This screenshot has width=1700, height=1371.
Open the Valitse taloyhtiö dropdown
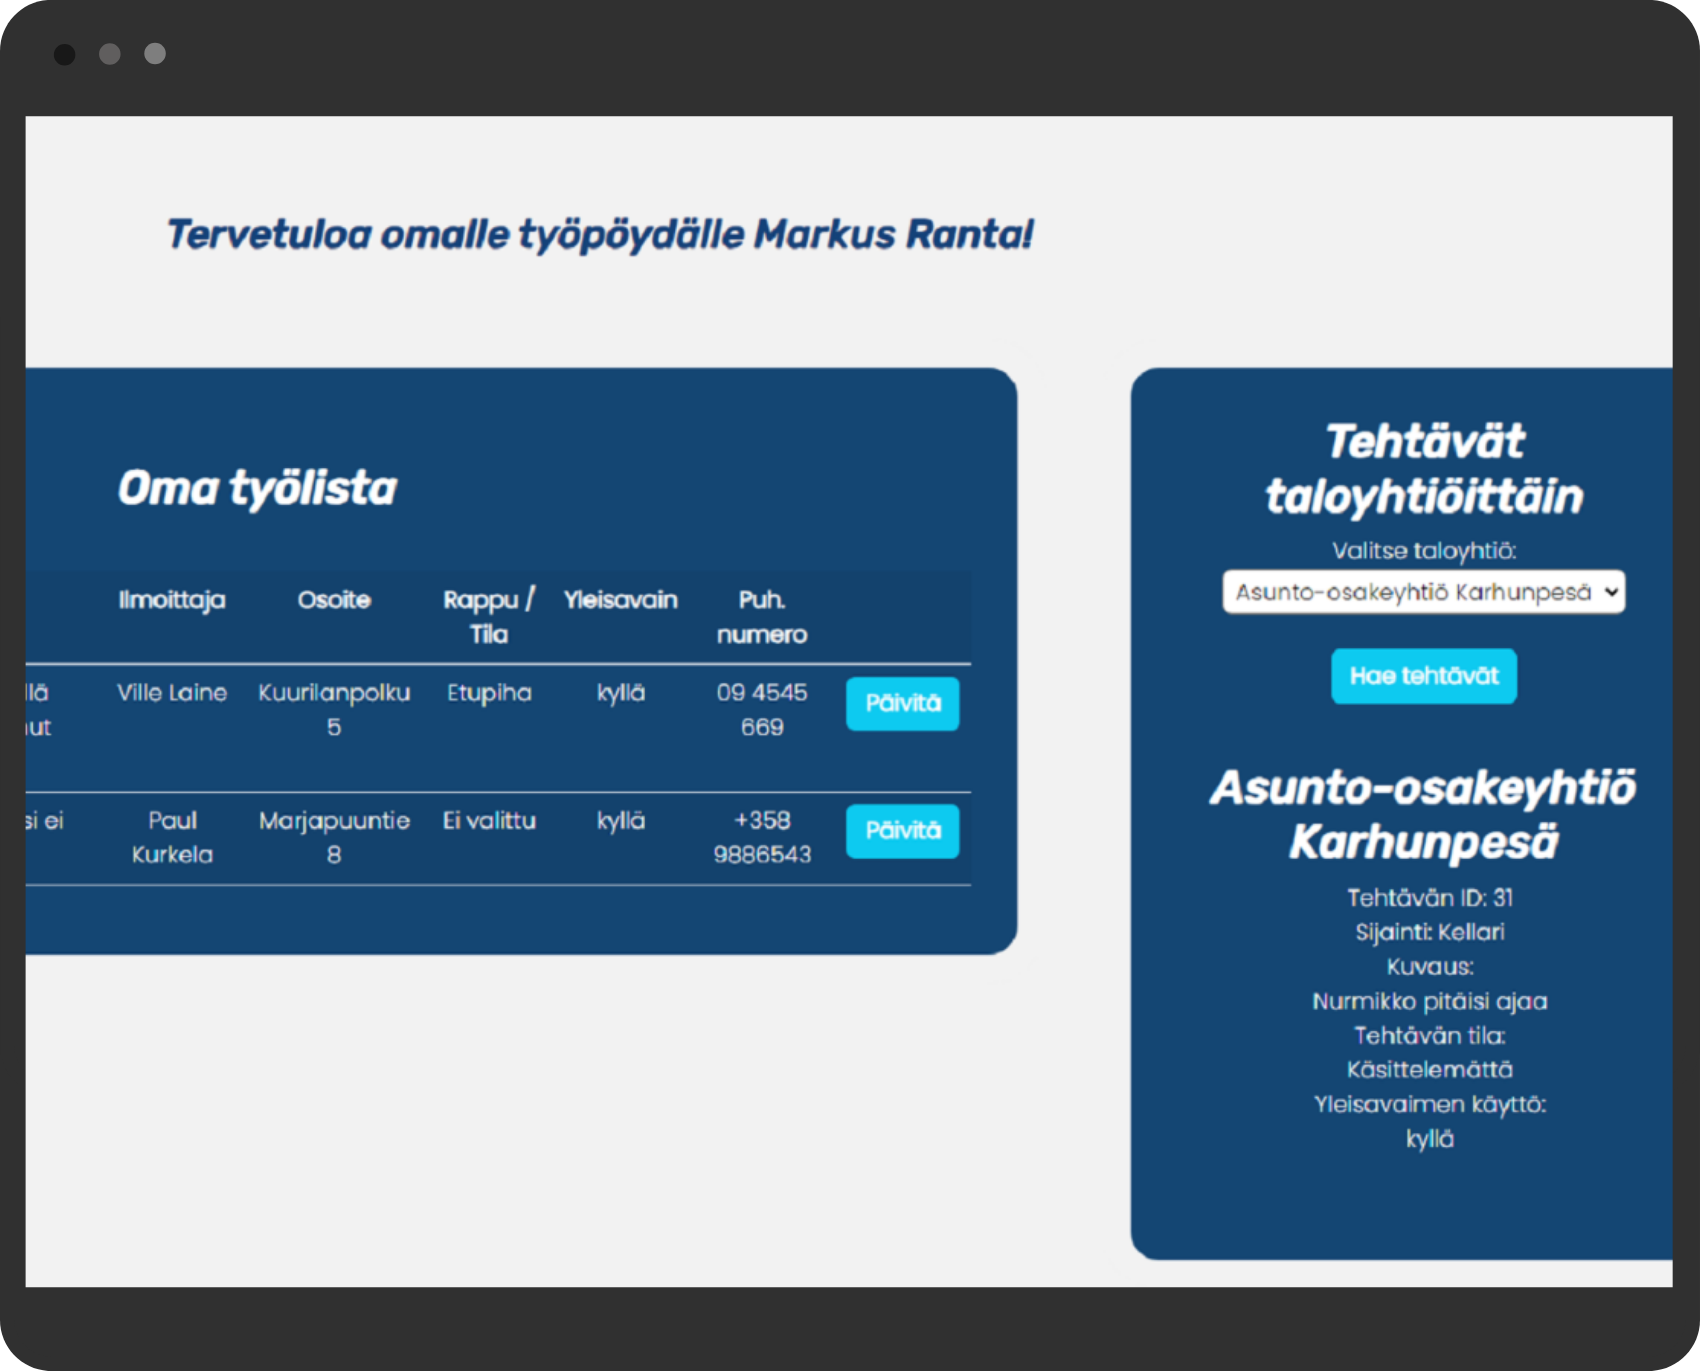pyautogui.click(x=1423, y=592)
